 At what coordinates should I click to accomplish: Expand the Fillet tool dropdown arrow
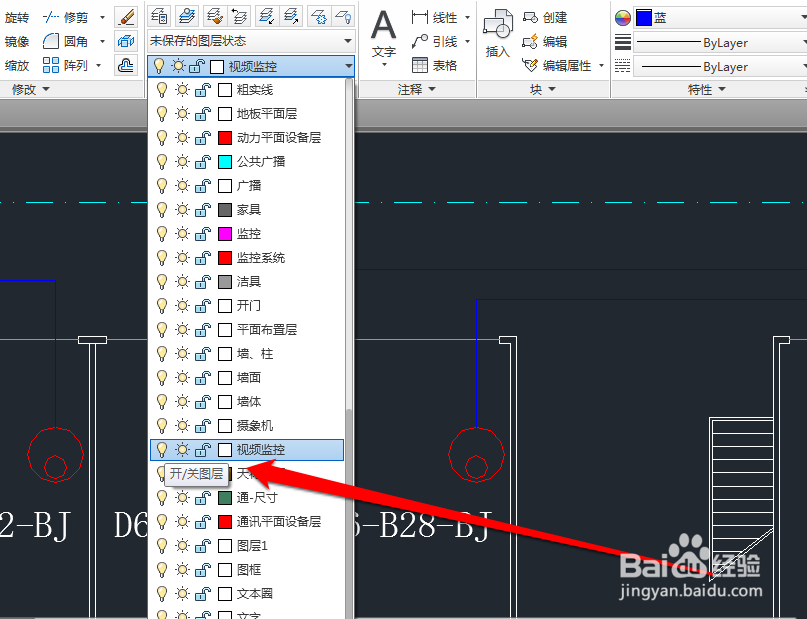click(102, 41)
